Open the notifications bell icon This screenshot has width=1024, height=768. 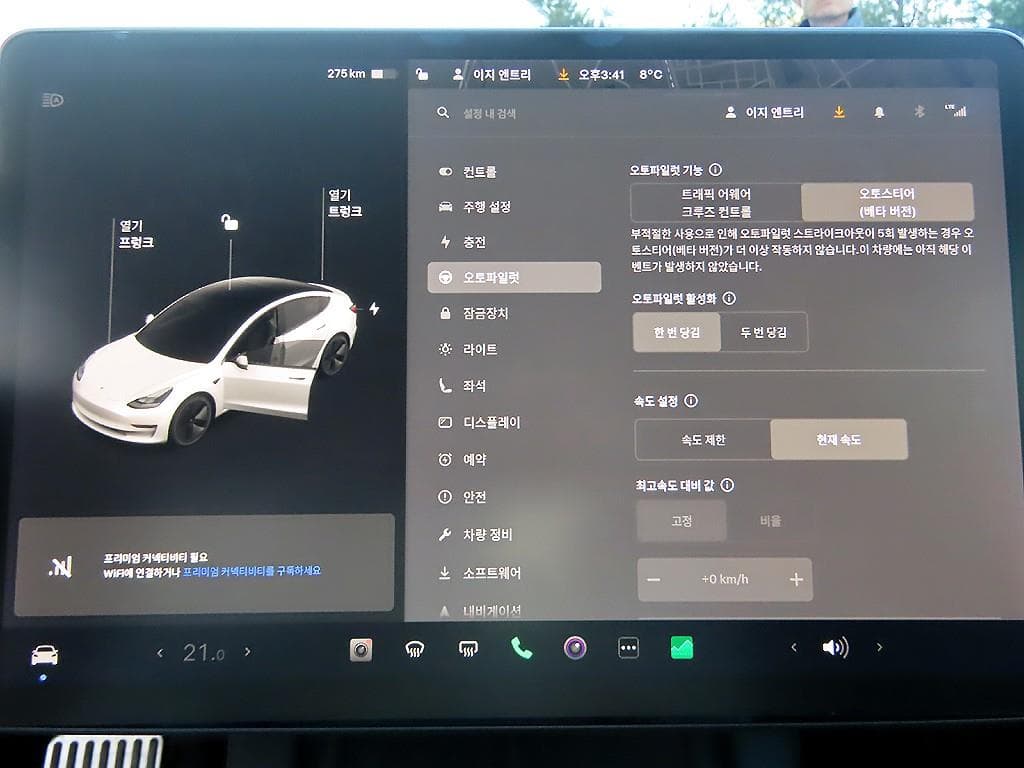pos(879,112)
